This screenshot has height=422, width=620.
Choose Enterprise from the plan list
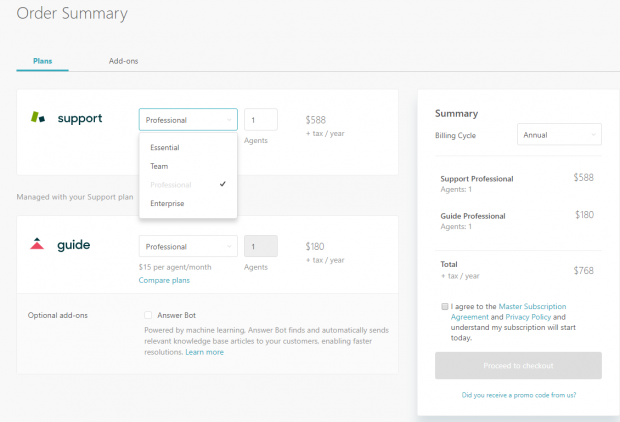pyautogui.click(x=167, y=203)
